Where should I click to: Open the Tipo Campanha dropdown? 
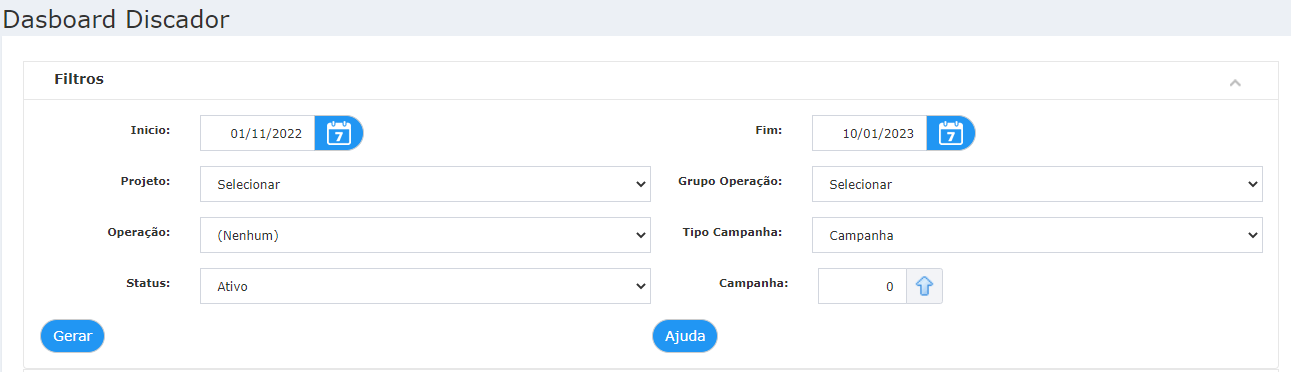[x=1037, y=235]
